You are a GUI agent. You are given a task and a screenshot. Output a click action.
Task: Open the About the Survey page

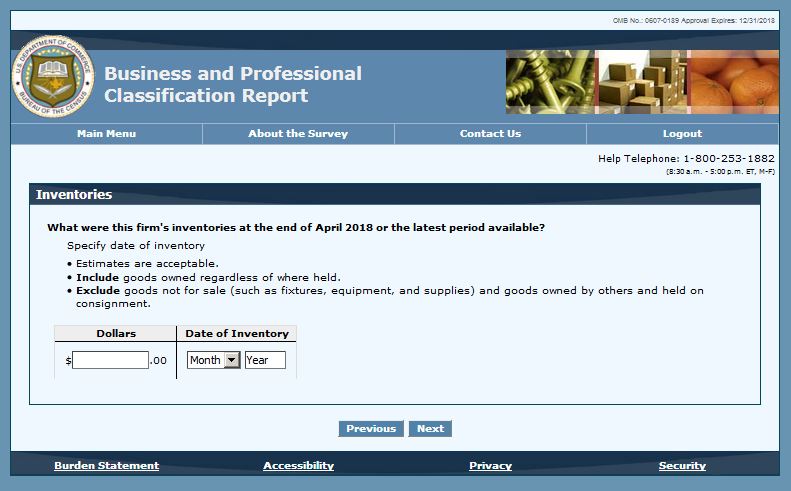click(298, 134)
